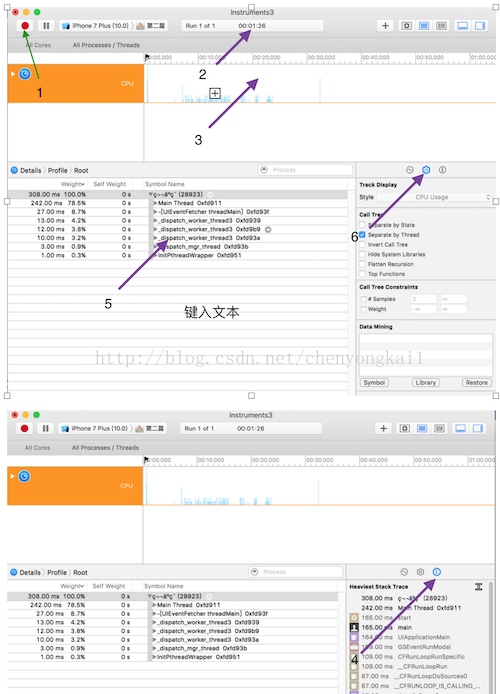
Task: Expand UIEventFetcher threadMain row in upper window
Action: click(155, 212)
